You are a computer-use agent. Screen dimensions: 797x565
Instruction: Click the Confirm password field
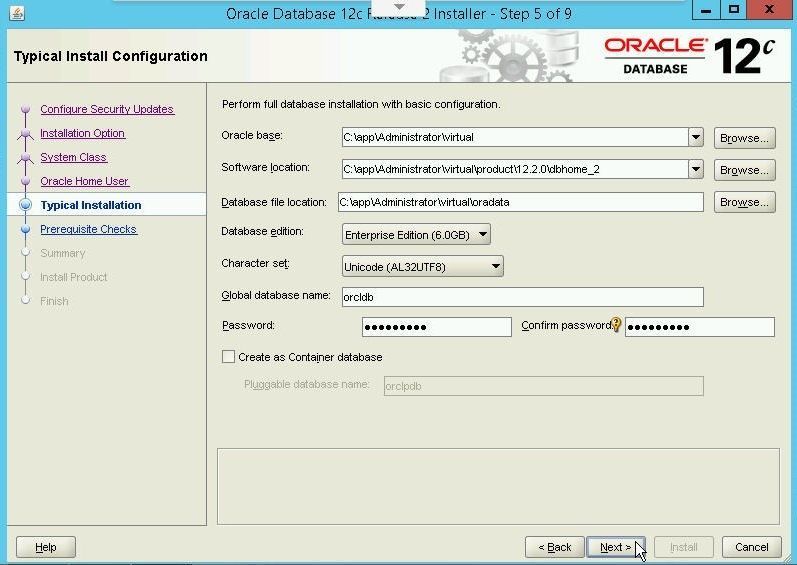[699, 327]
